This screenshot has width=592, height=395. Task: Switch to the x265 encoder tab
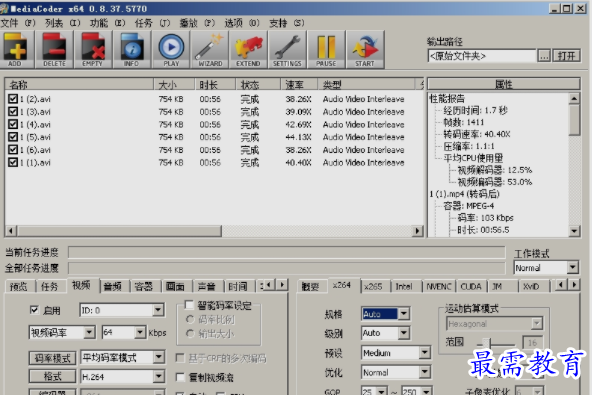[373, 287]
